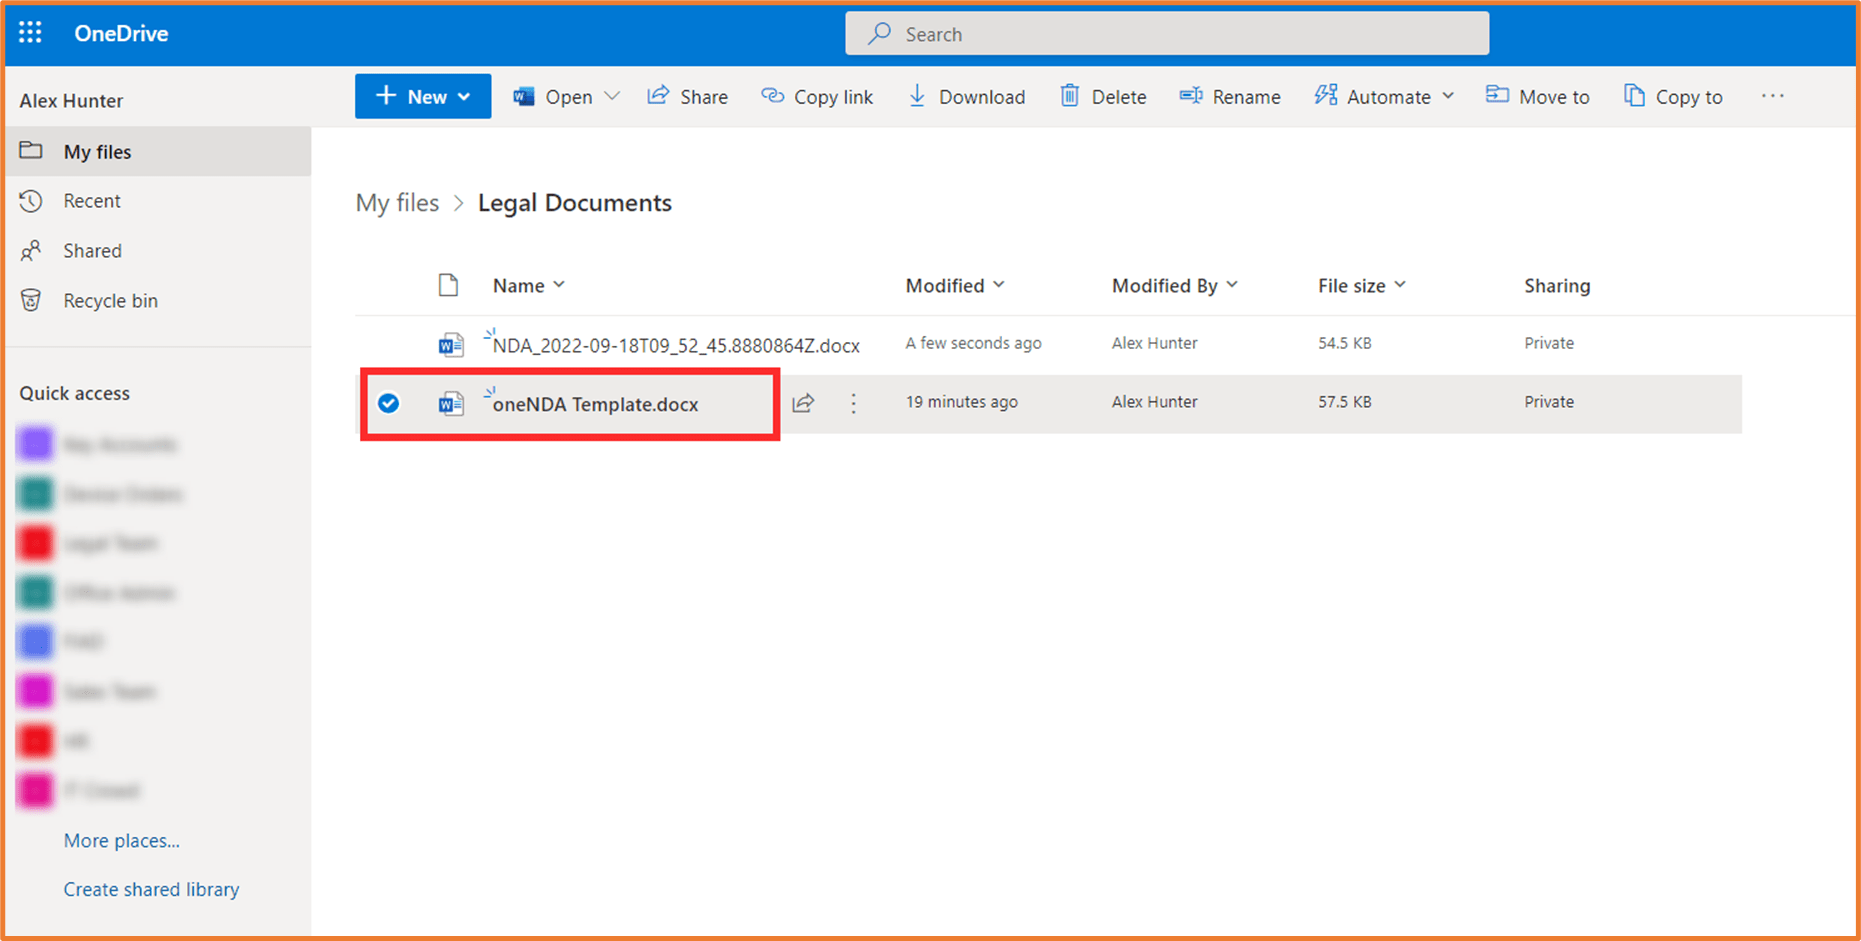Click inside the search field
This screenshot has width=1861, height=941.
(x=1100, y=33)
